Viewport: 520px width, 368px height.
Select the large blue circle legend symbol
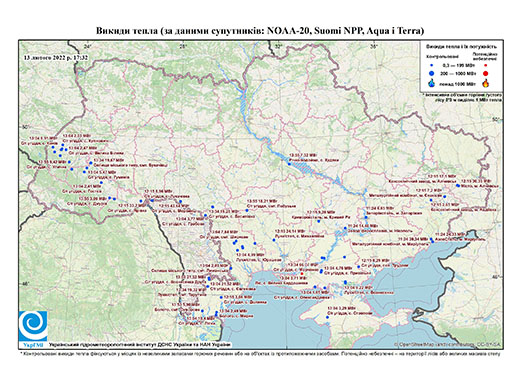coord(432,73)
